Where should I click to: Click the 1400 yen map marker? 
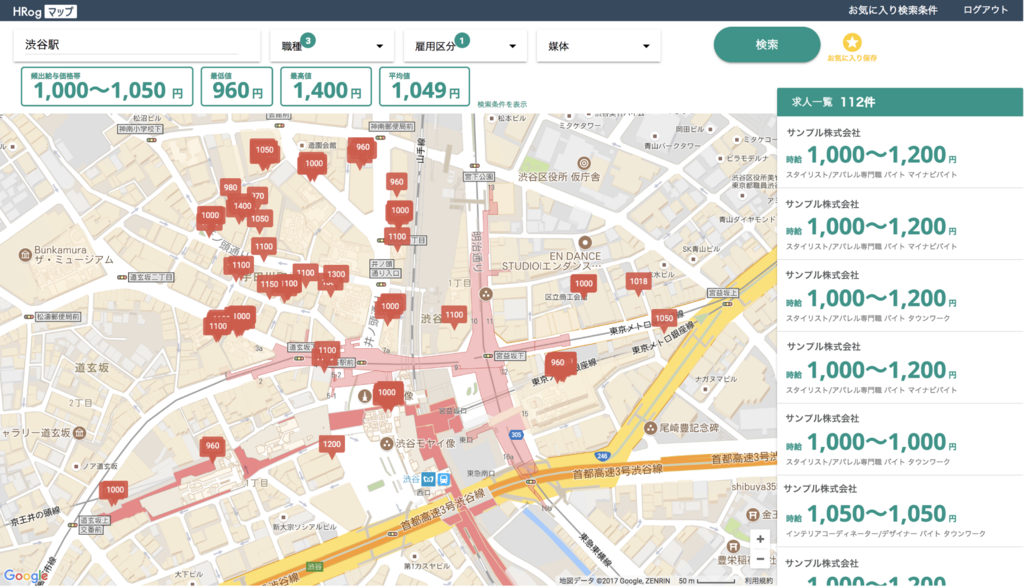click(242, 206)
